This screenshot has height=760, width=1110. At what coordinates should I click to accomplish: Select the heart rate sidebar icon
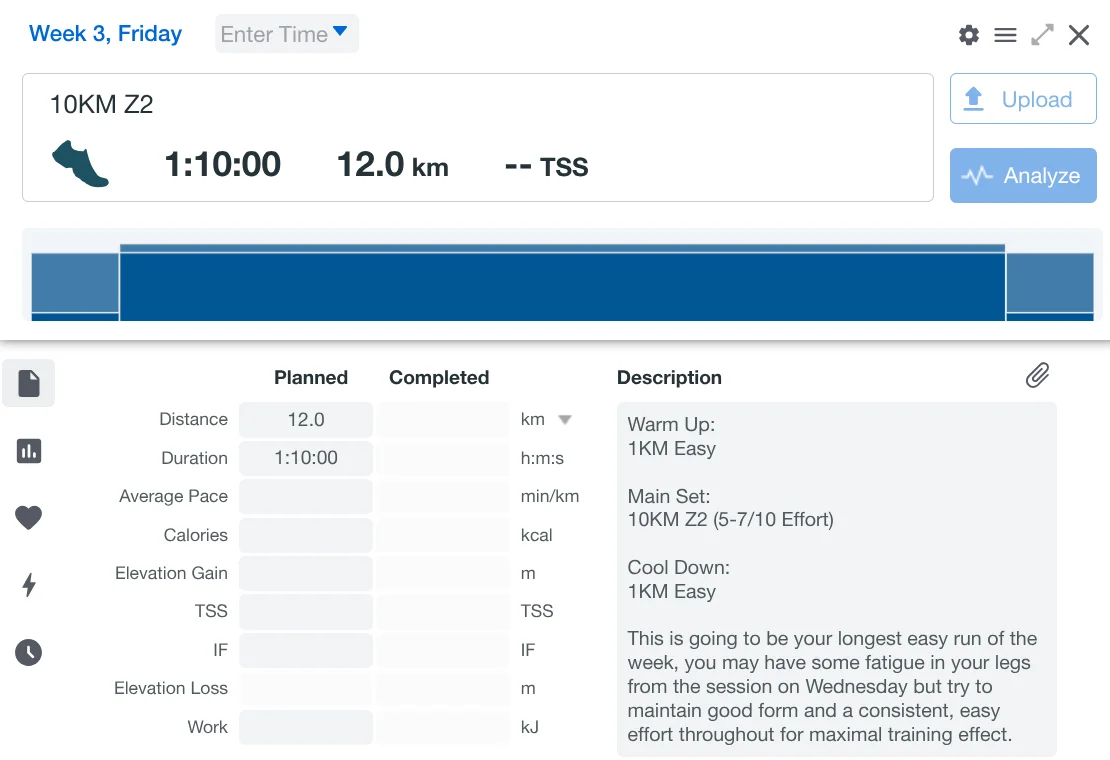pyautogui.click(x=29, y=518)
